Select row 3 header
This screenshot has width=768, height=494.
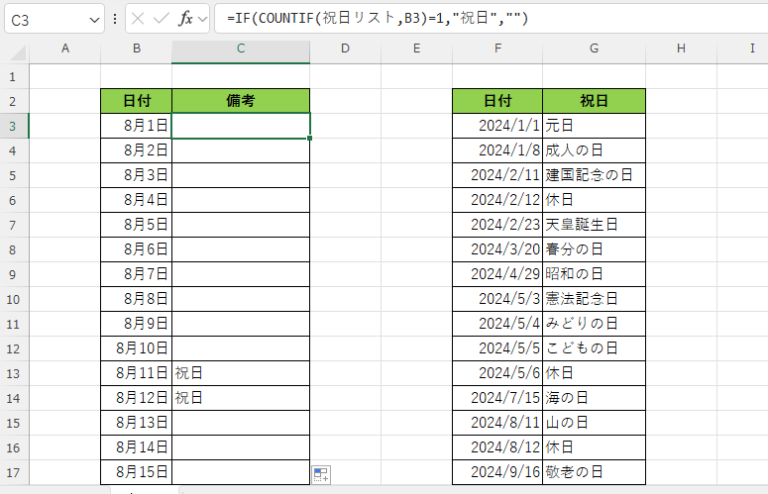click(x=15, y=125)
